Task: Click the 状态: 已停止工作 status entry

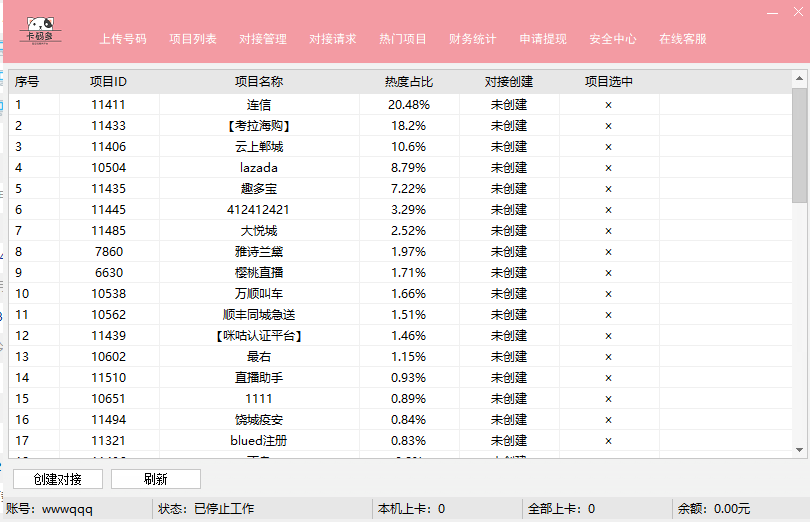Action: tap(206, 509)
